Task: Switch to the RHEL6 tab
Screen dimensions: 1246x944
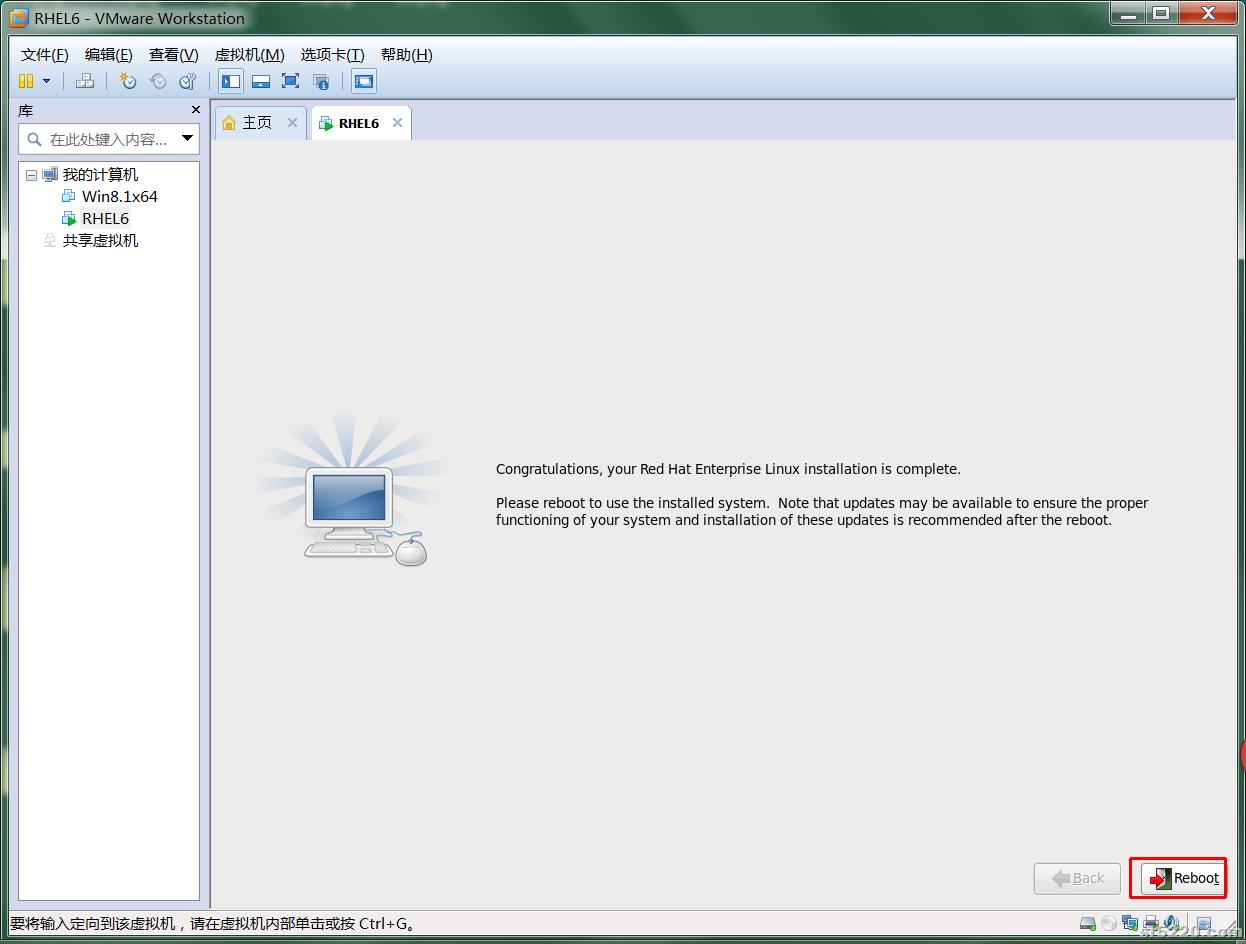Action: pos(359,123)
